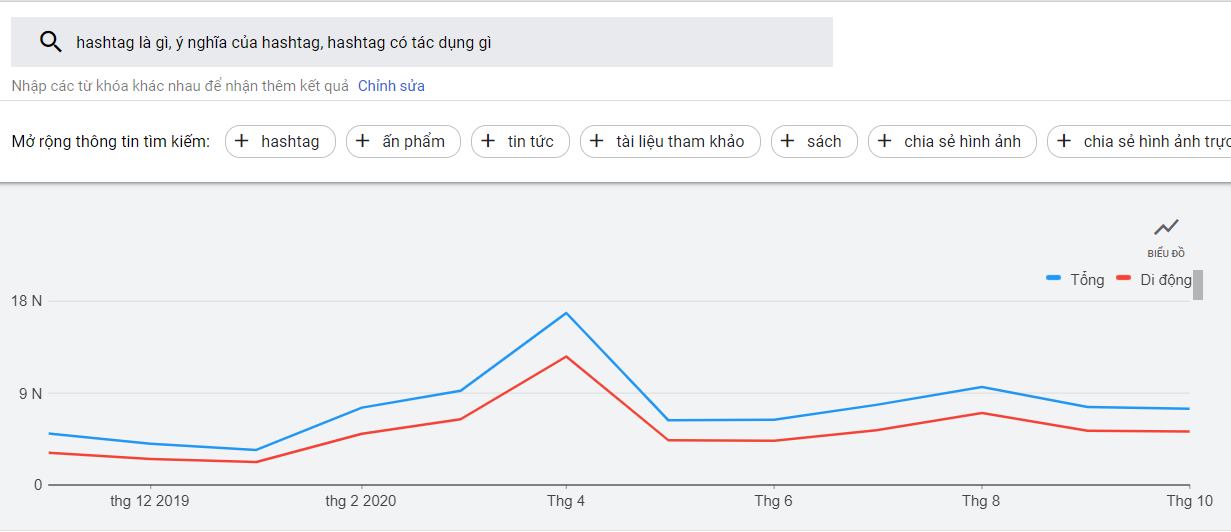Click plus icon on sách chip
Screen dimensions: 1231x532
pyautogui.click(x=788, y=141)
